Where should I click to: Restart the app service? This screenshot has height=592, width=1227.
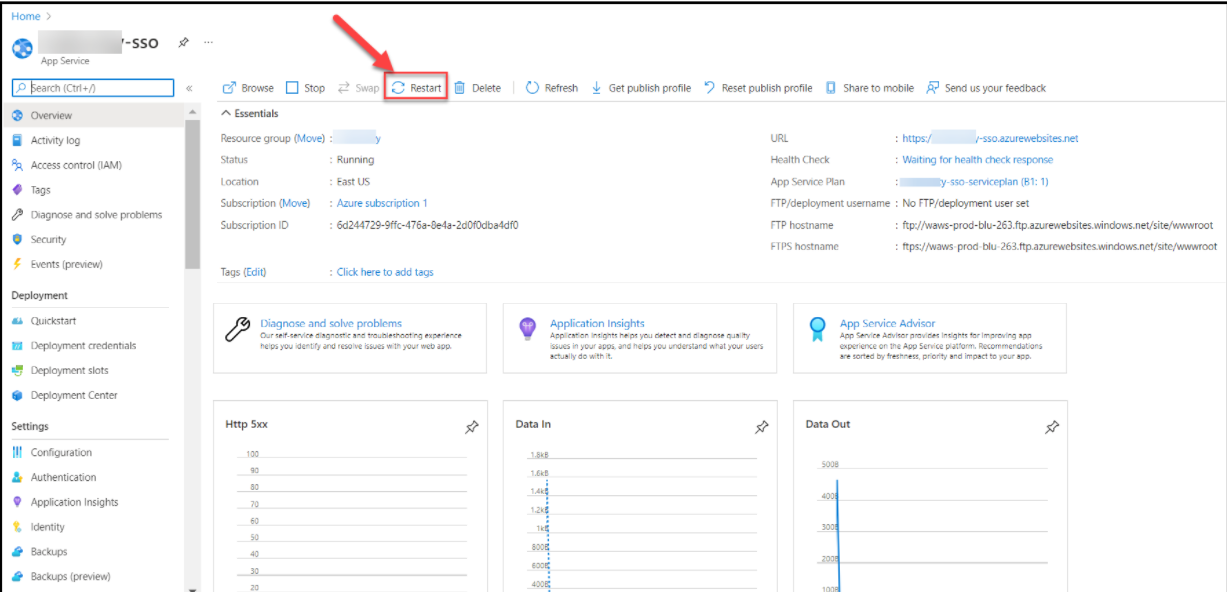(416, 88)
